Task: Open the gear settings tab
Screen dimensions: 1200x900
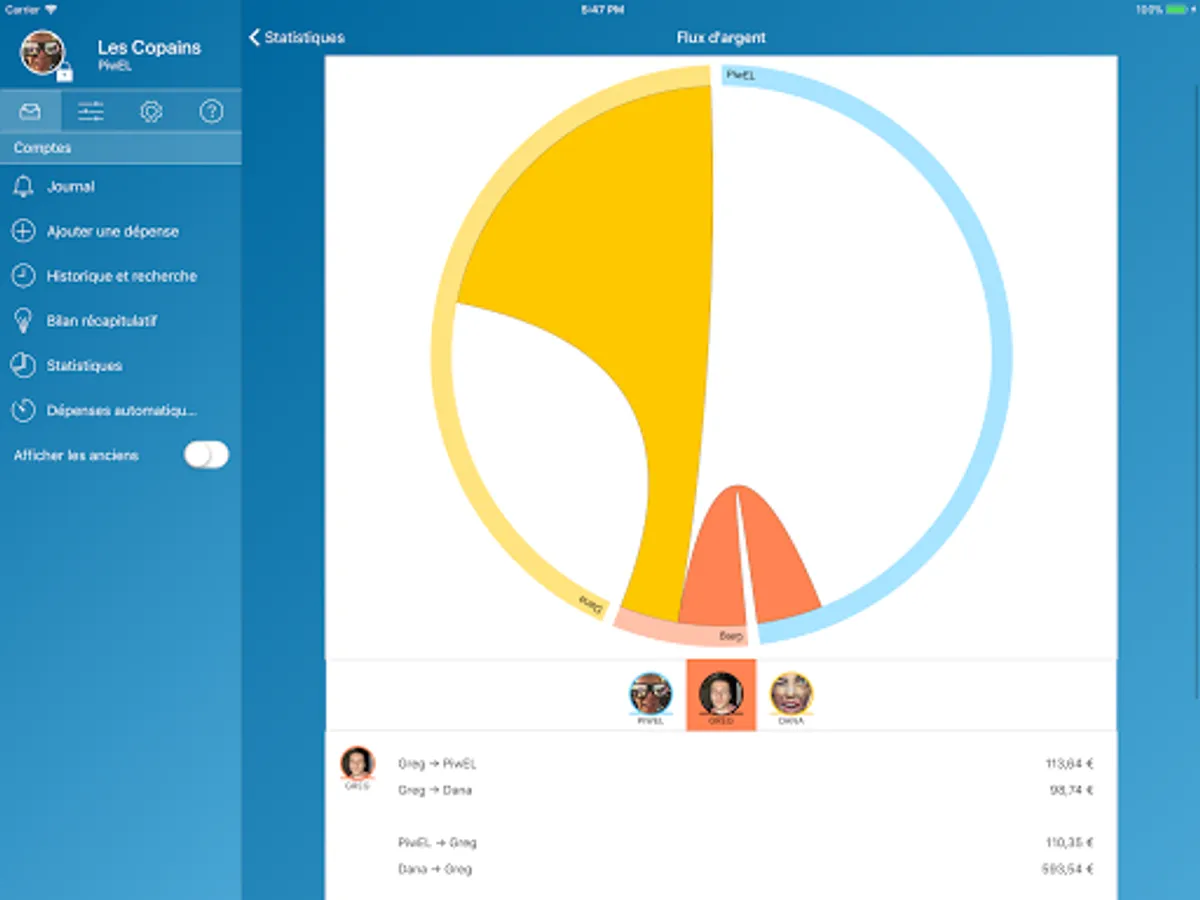Action: [x=151, y=111]
